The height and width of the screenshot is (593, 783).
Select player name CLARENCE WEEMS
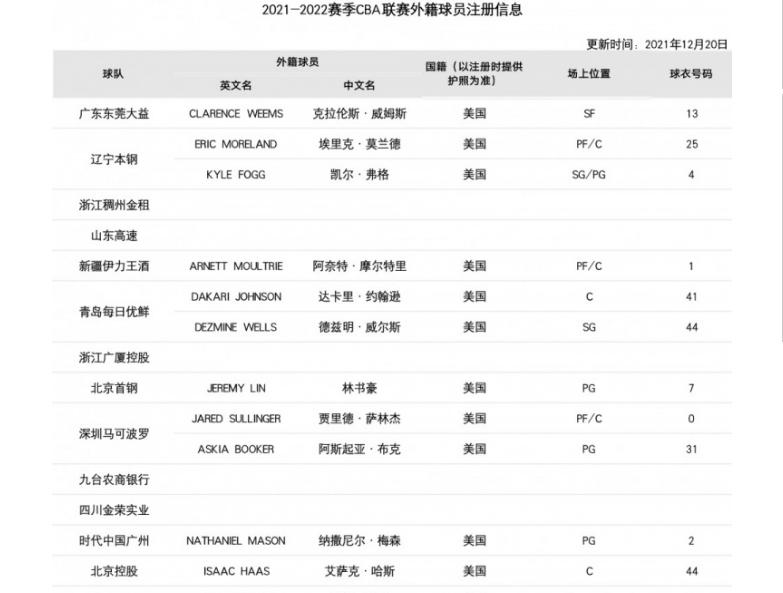pos(236,114)
